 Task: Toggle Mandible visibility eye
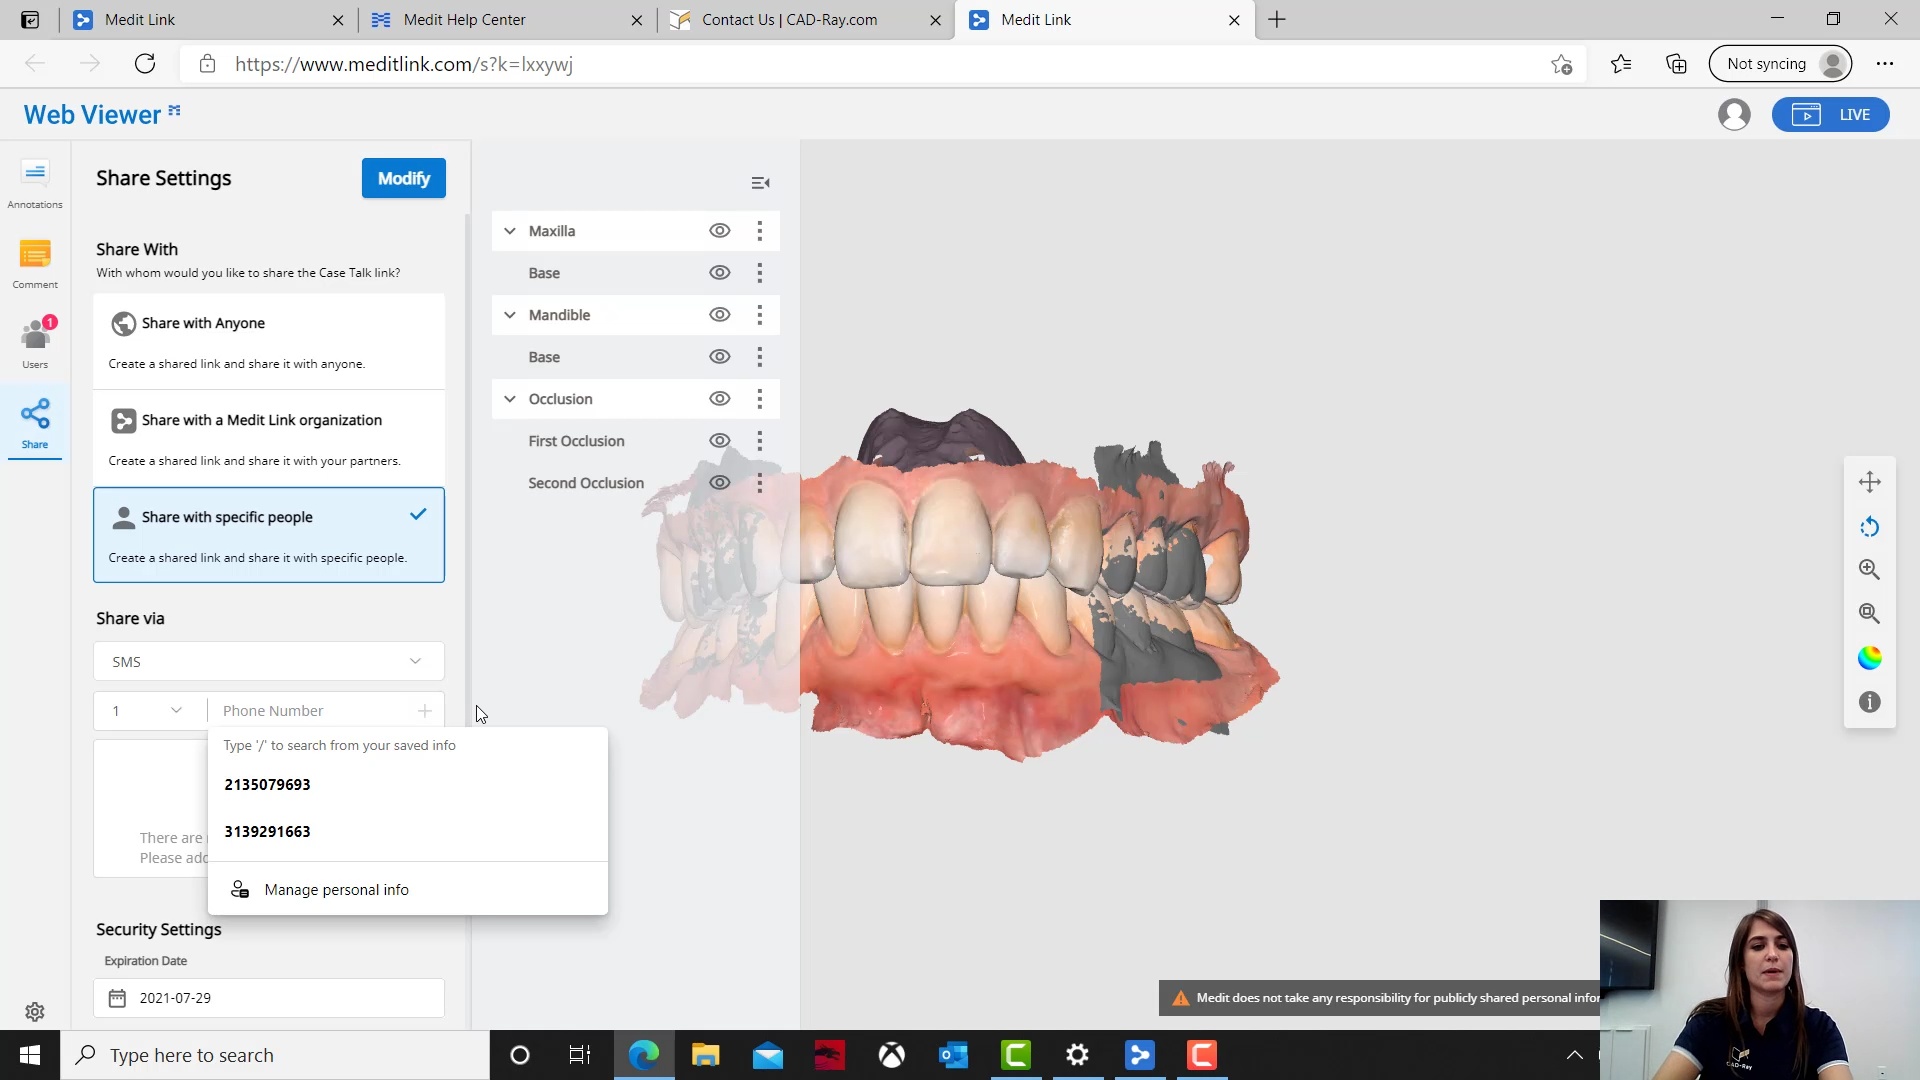[719, 315]
